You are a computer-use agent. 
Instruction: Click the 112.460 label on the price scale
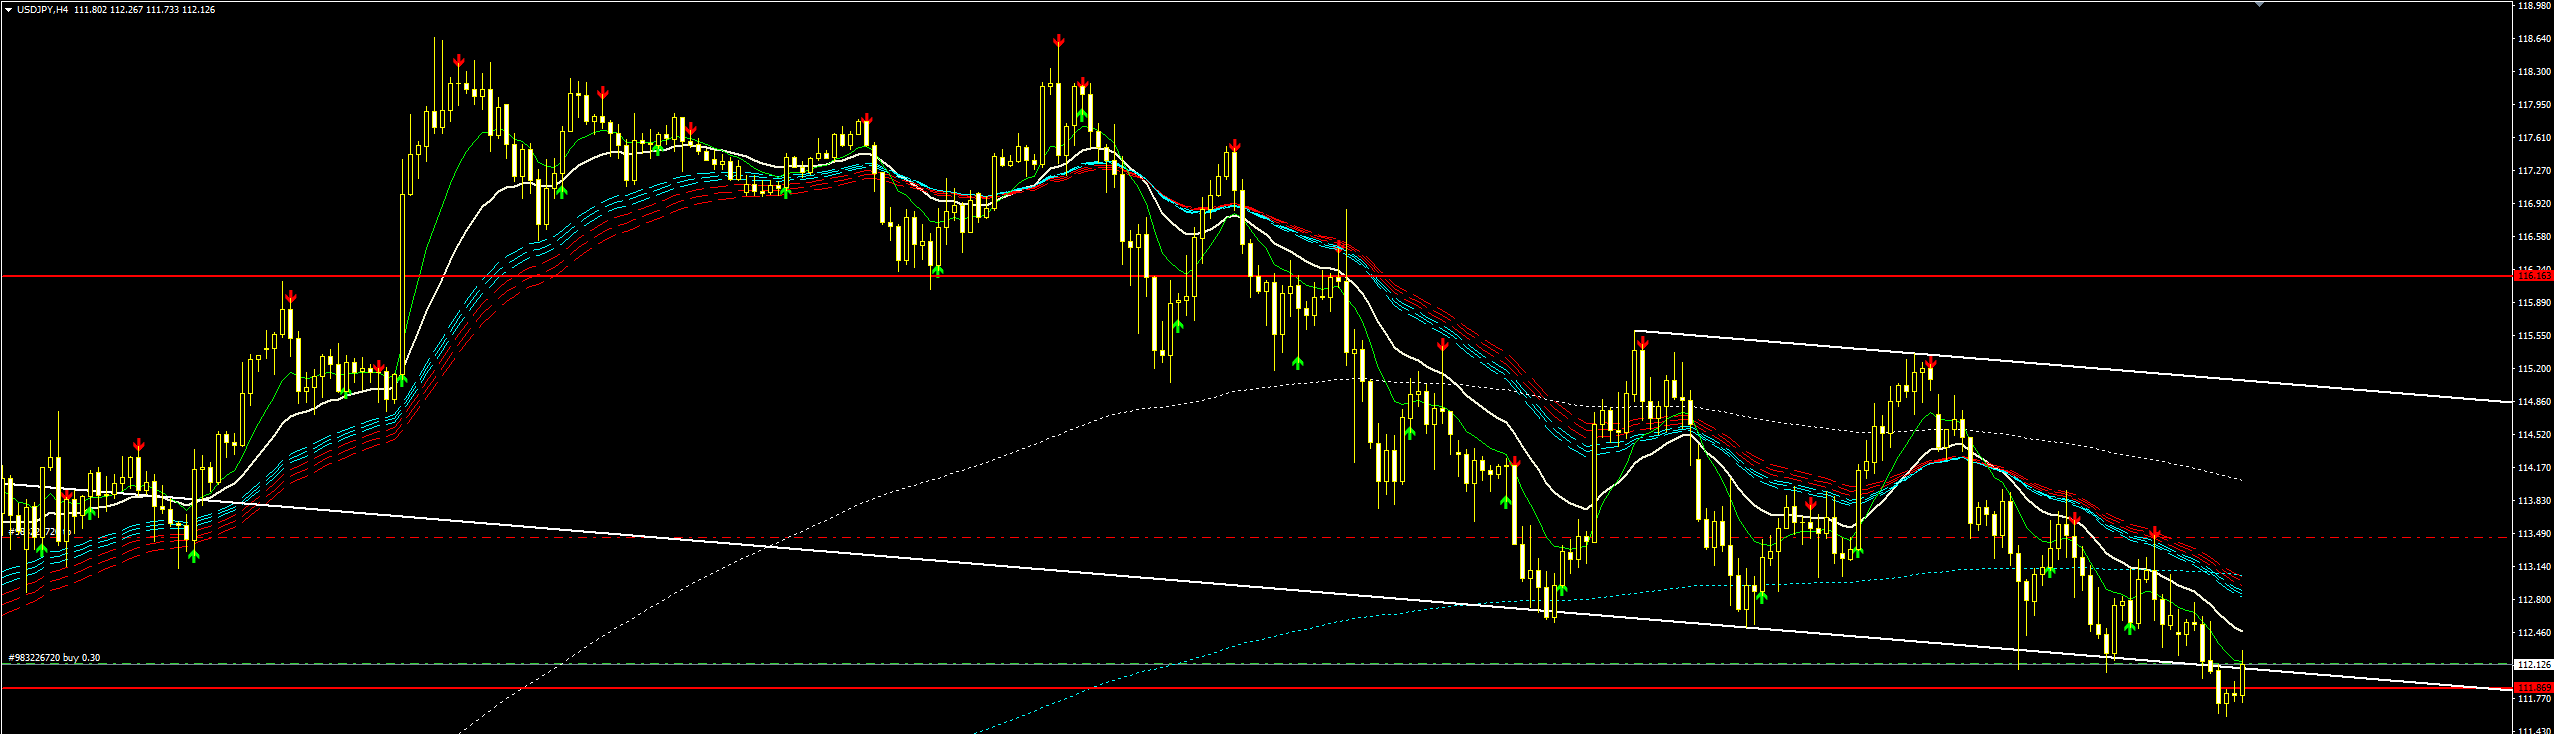point(2534,633)
